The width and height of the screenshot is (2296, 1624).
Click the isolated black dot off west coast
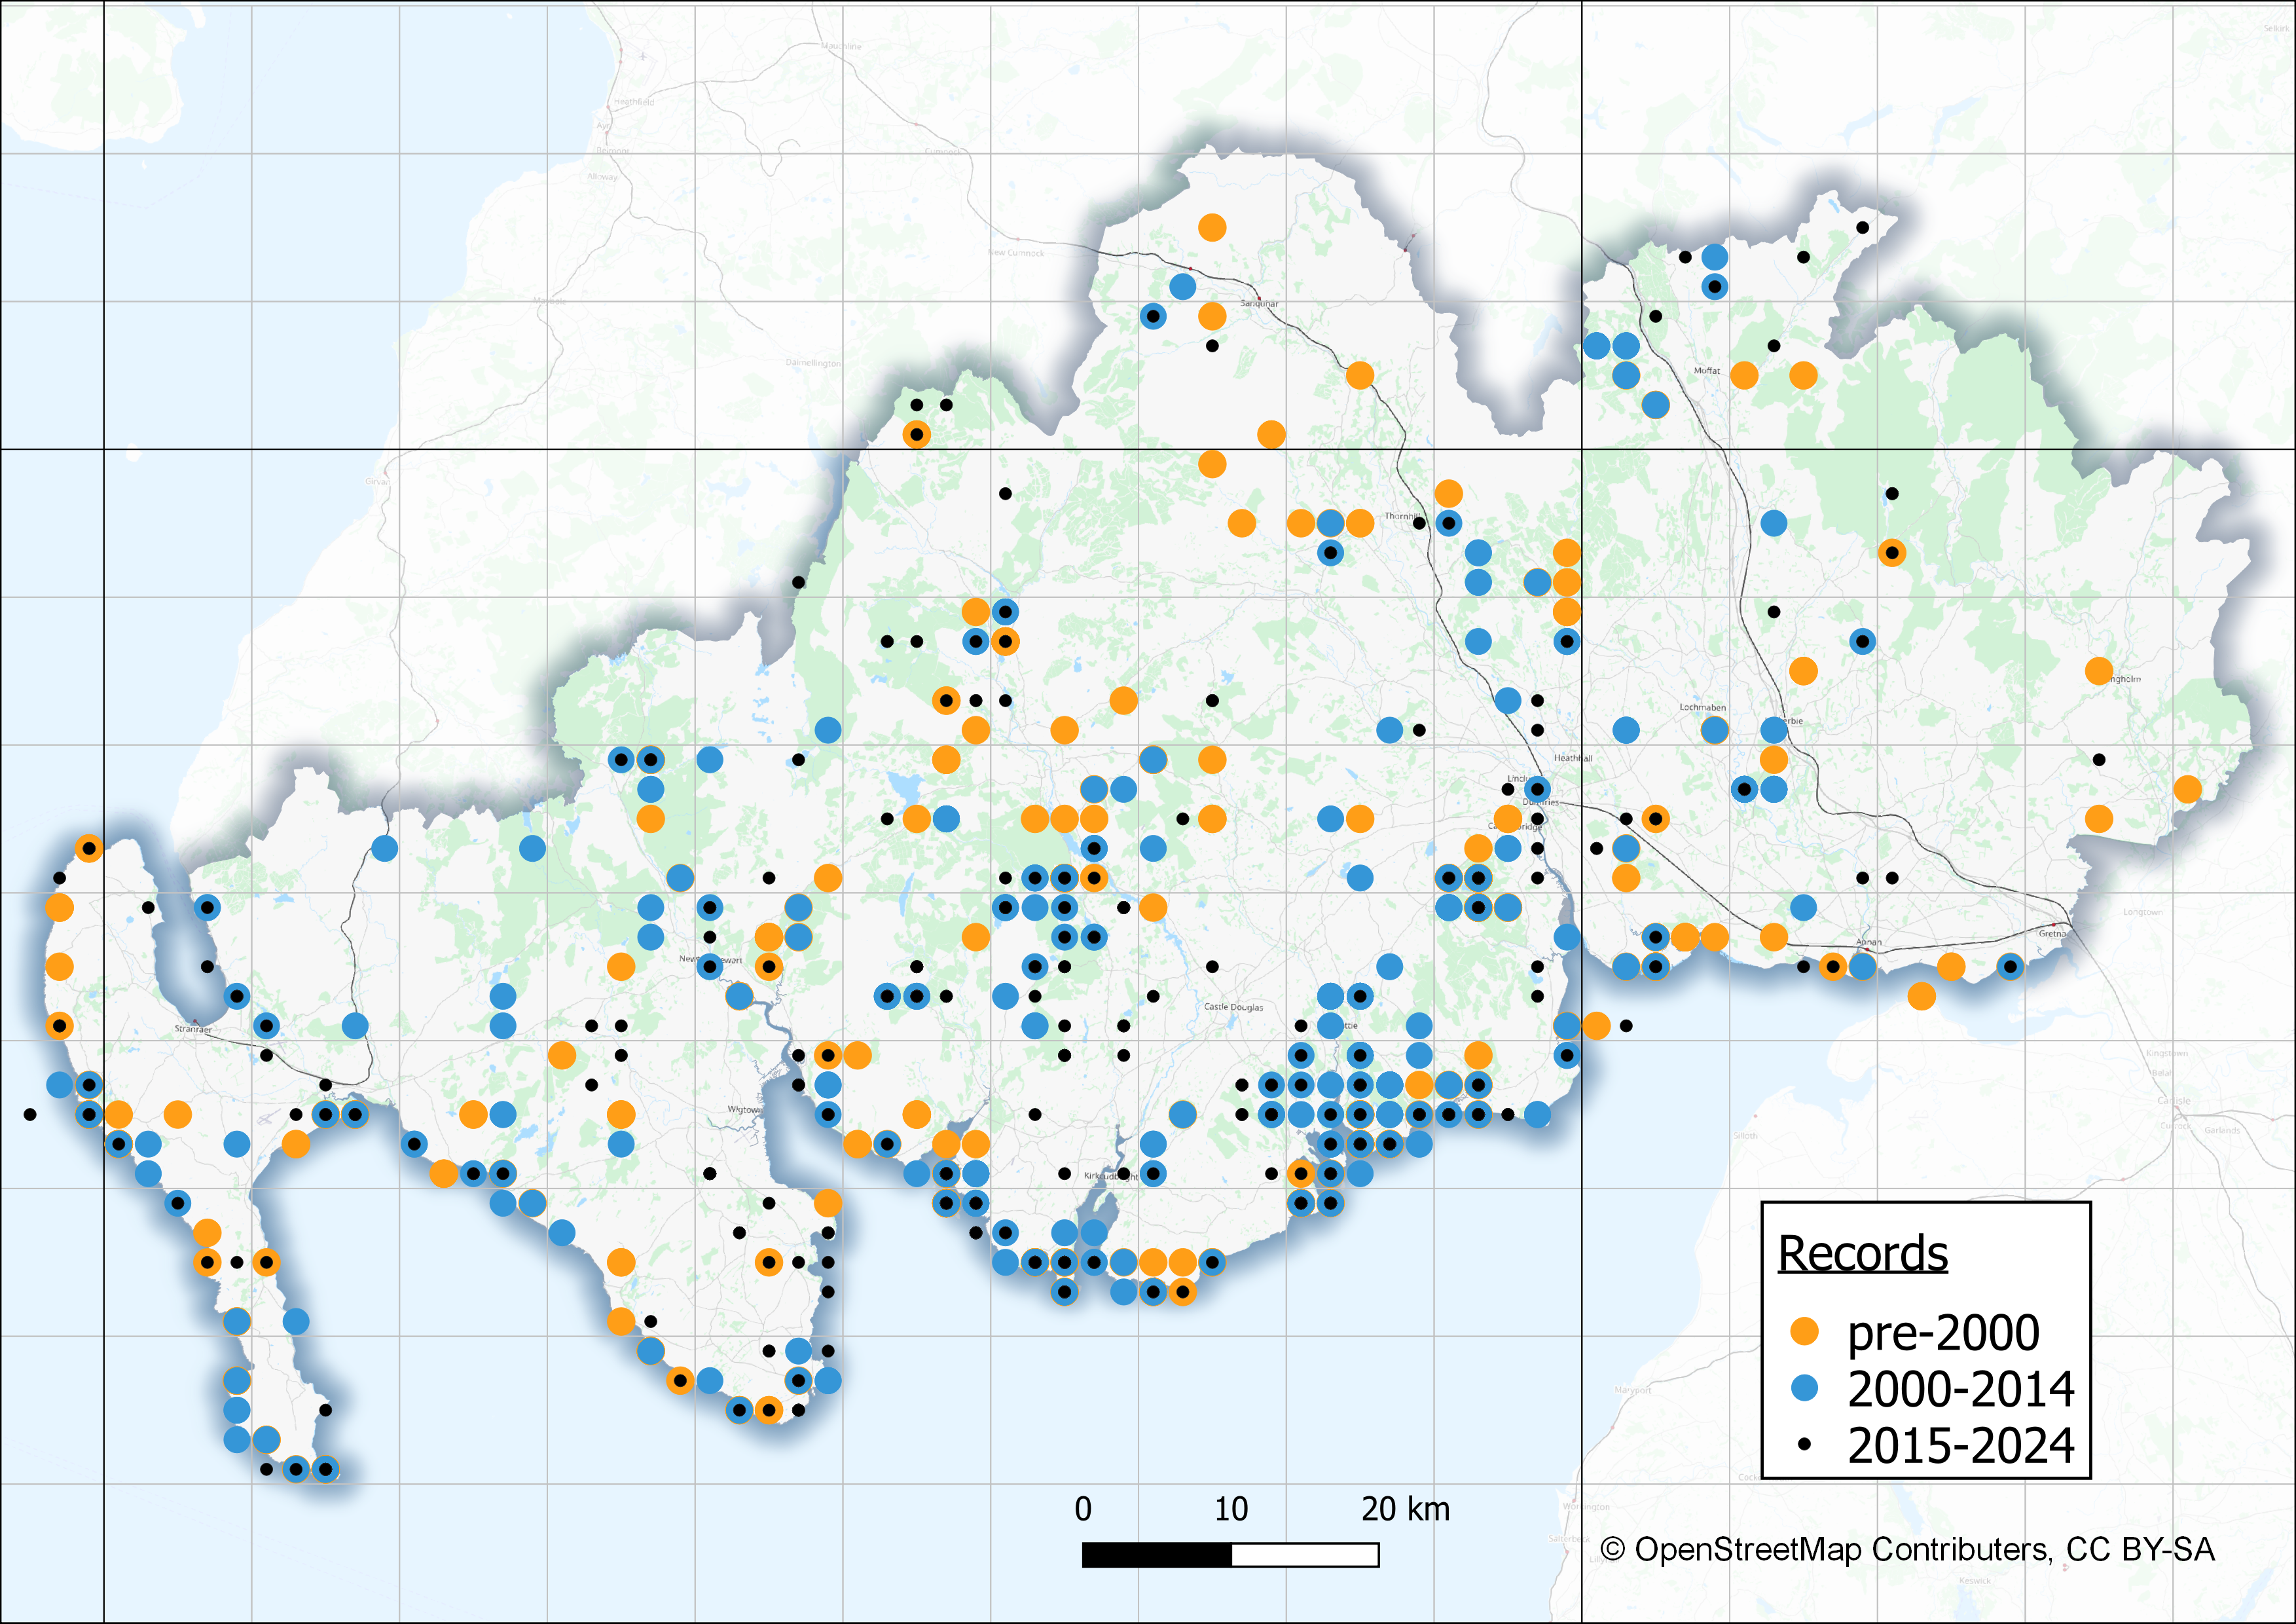[x=30, y=1114]
